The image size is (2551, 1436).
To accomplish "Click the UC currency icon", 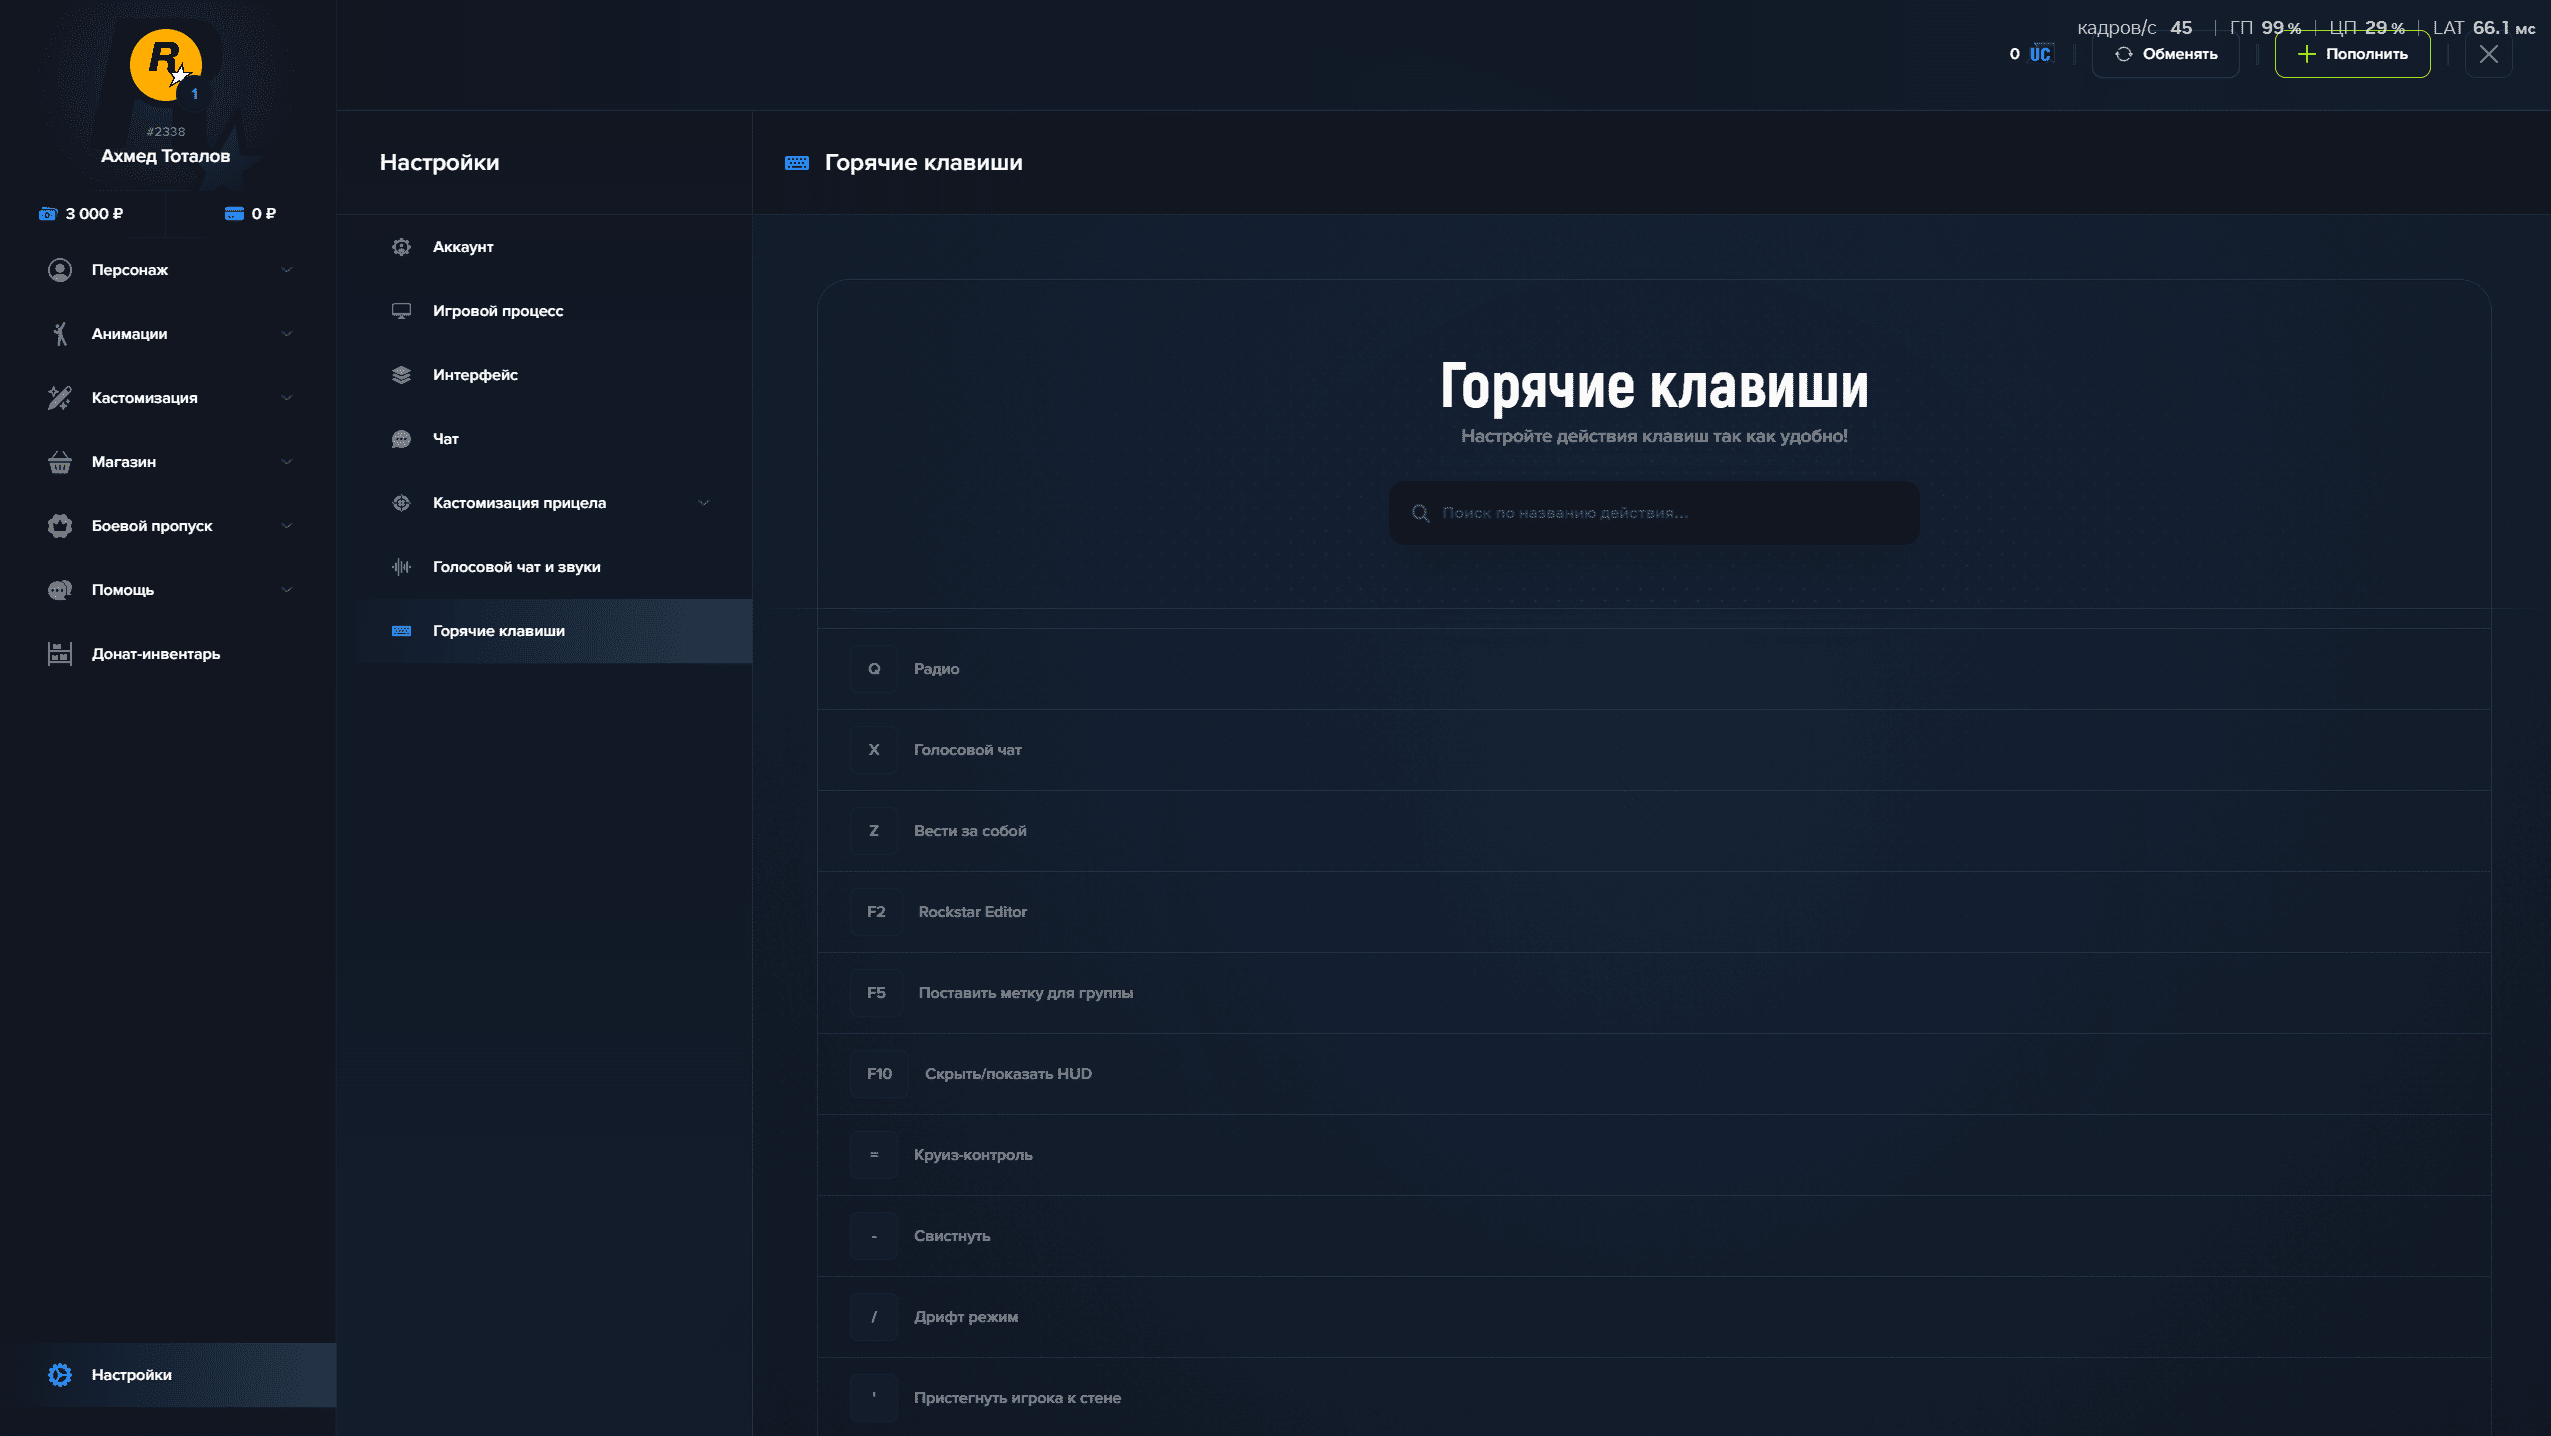I will pyautogui.click(x=2040, y=54).
